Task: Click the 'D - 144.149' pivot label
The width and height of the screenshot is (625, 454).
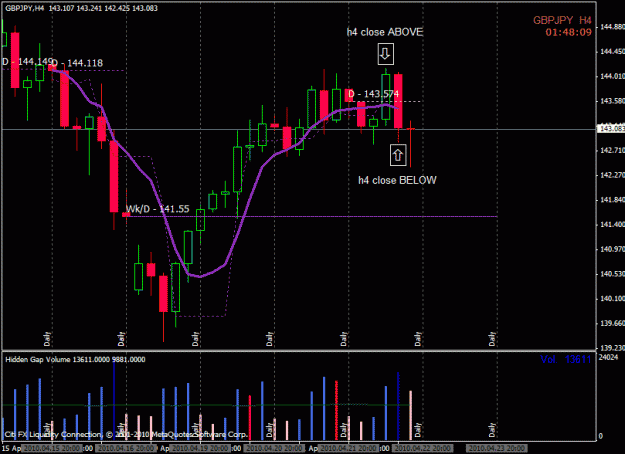Action: coord(27,61)
